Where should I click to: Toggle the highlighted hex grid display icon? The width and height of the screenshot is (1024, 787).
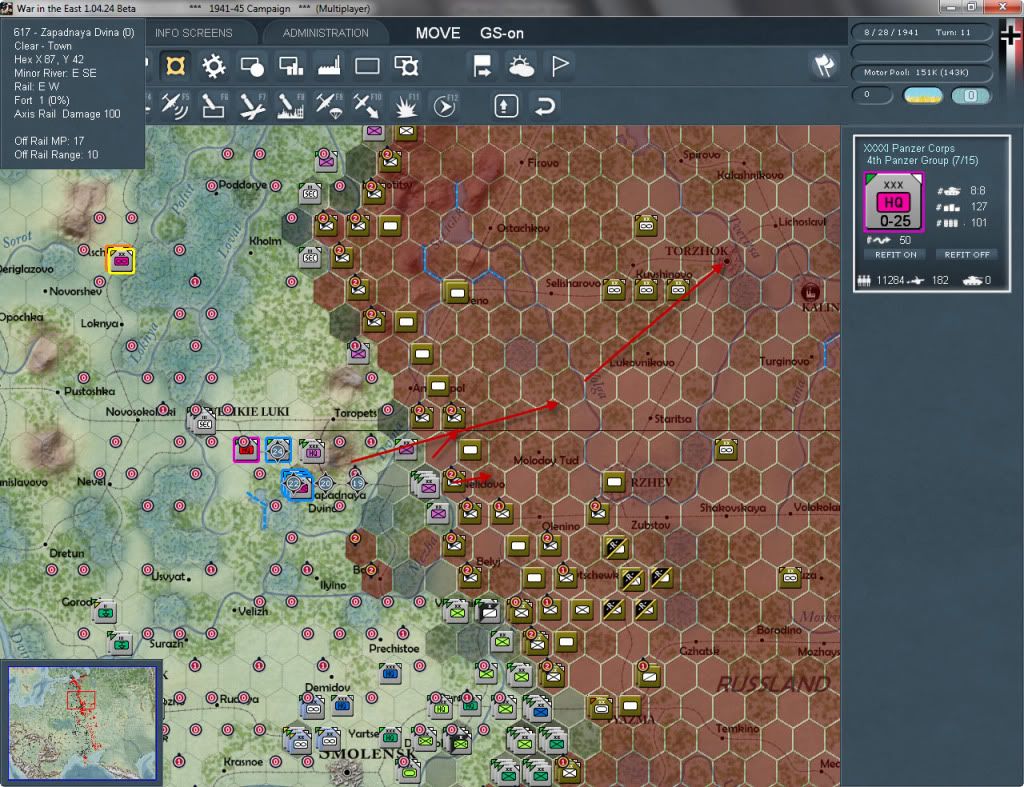(x=175, y=66)
